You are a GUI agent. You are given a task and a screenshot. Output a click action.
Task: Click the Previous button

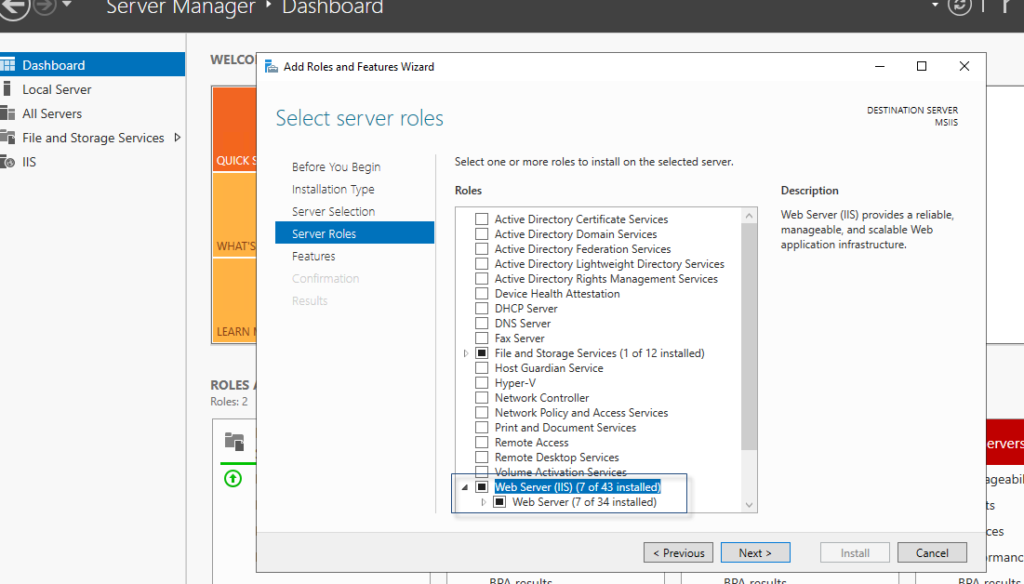(x=679, y=553)
